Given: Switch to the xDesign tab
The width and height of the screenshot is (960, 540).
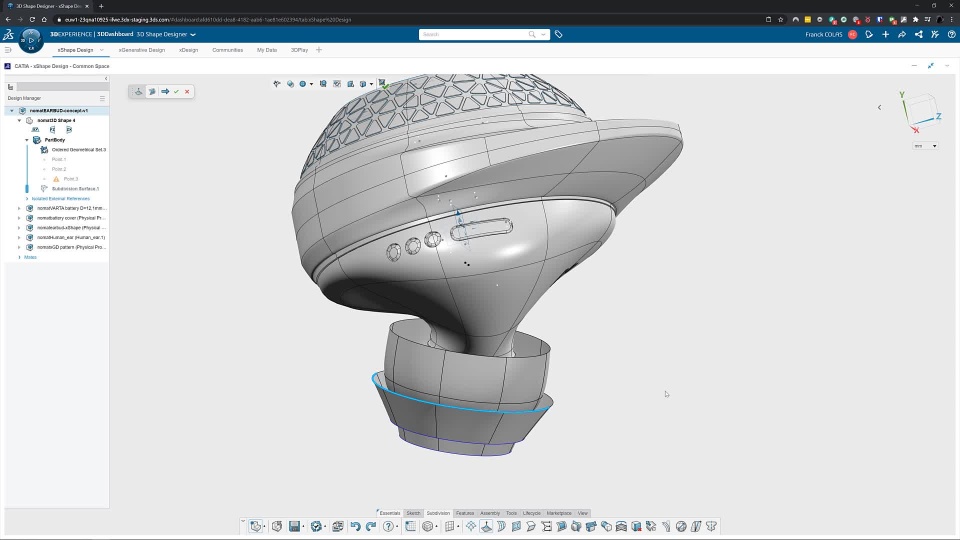Looking at the screenshot, I should tap(189, 50).
